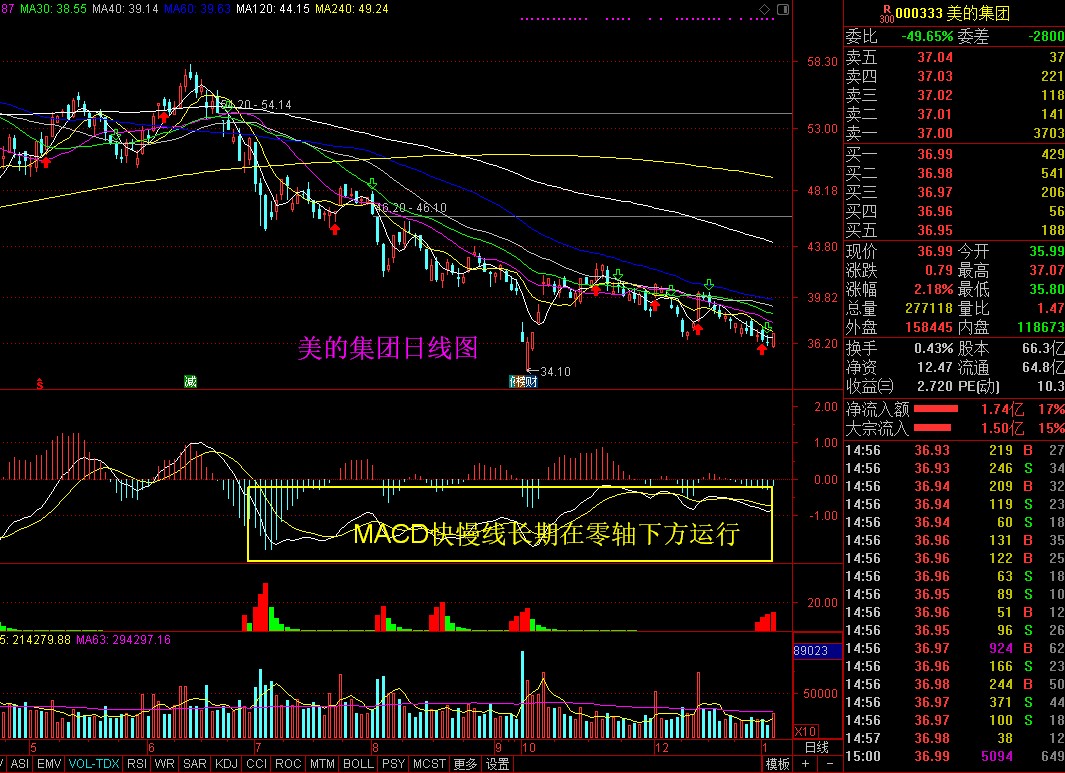Click the 委比 -49.65% value

[927, 36]
